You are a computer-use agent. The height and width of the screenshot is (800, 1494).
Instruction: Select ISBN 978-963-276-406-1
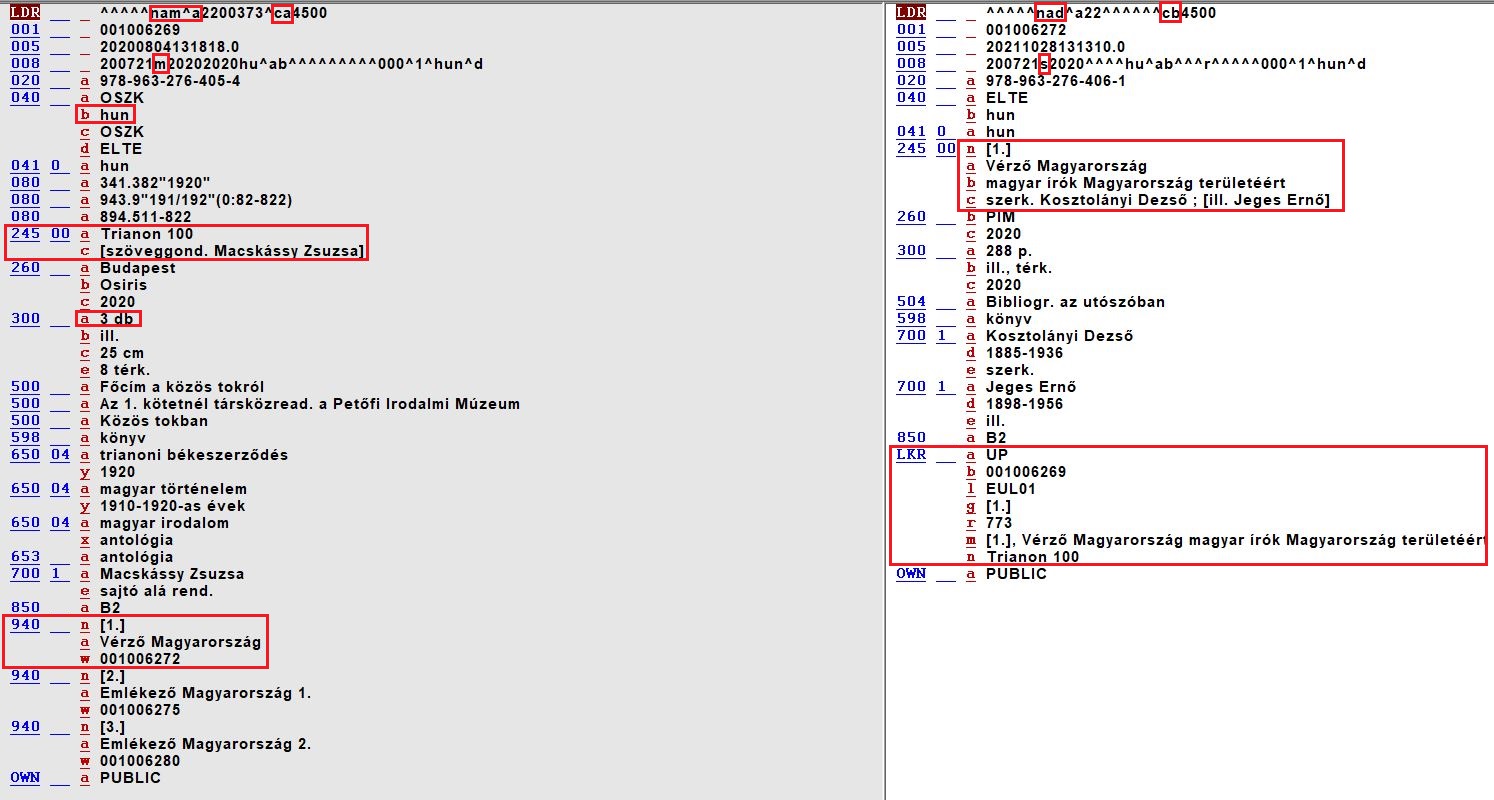(x=1056, y=81)
